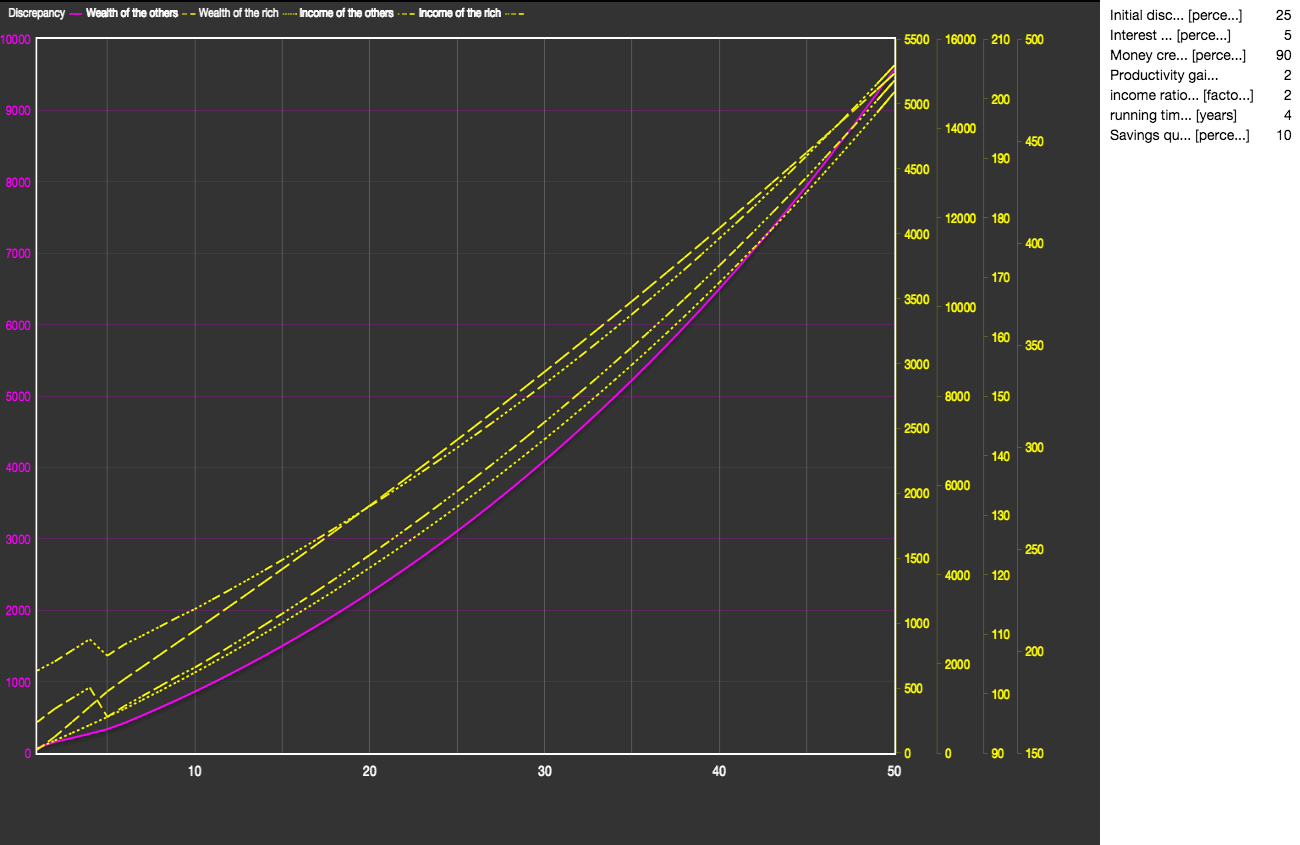
Task: Click the value 2 for income ratio
Action: pos(1287,96)
